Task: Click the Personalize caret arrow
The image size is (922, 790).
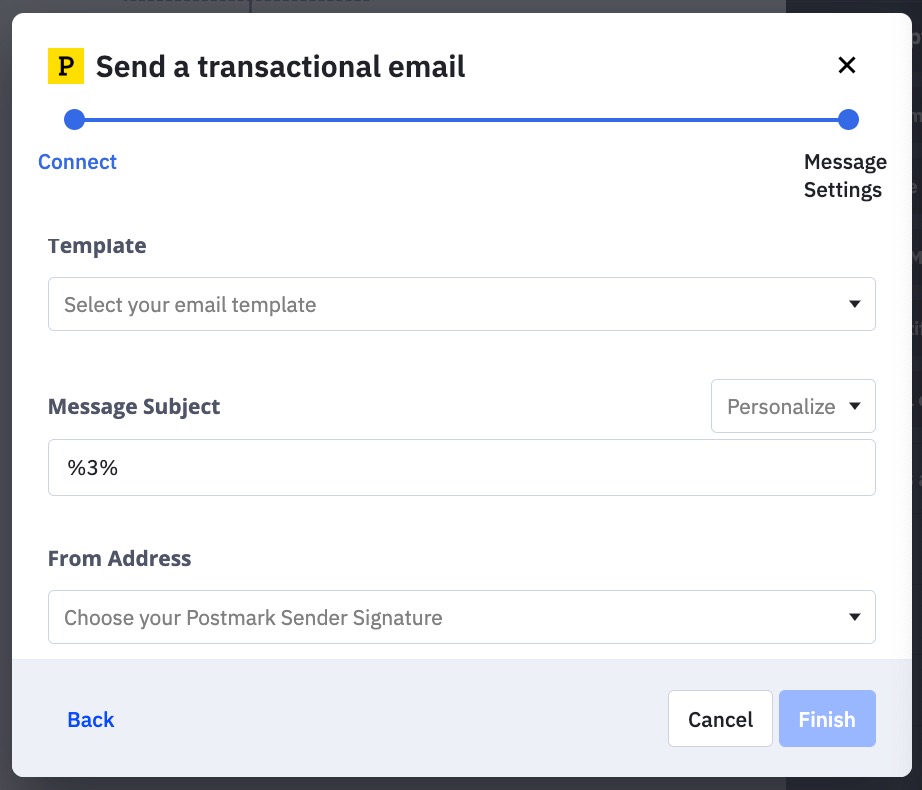Action: tap(854, 406)
